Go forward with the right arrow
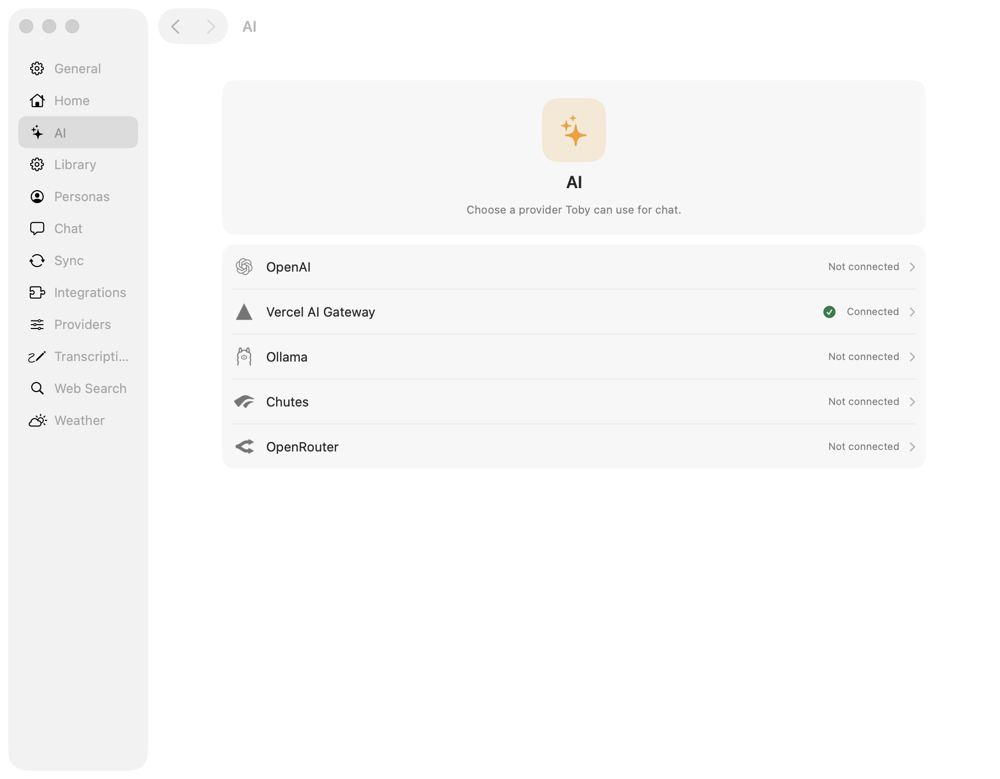This screenshot has width=1000, height=779. [x=210, y=26]
